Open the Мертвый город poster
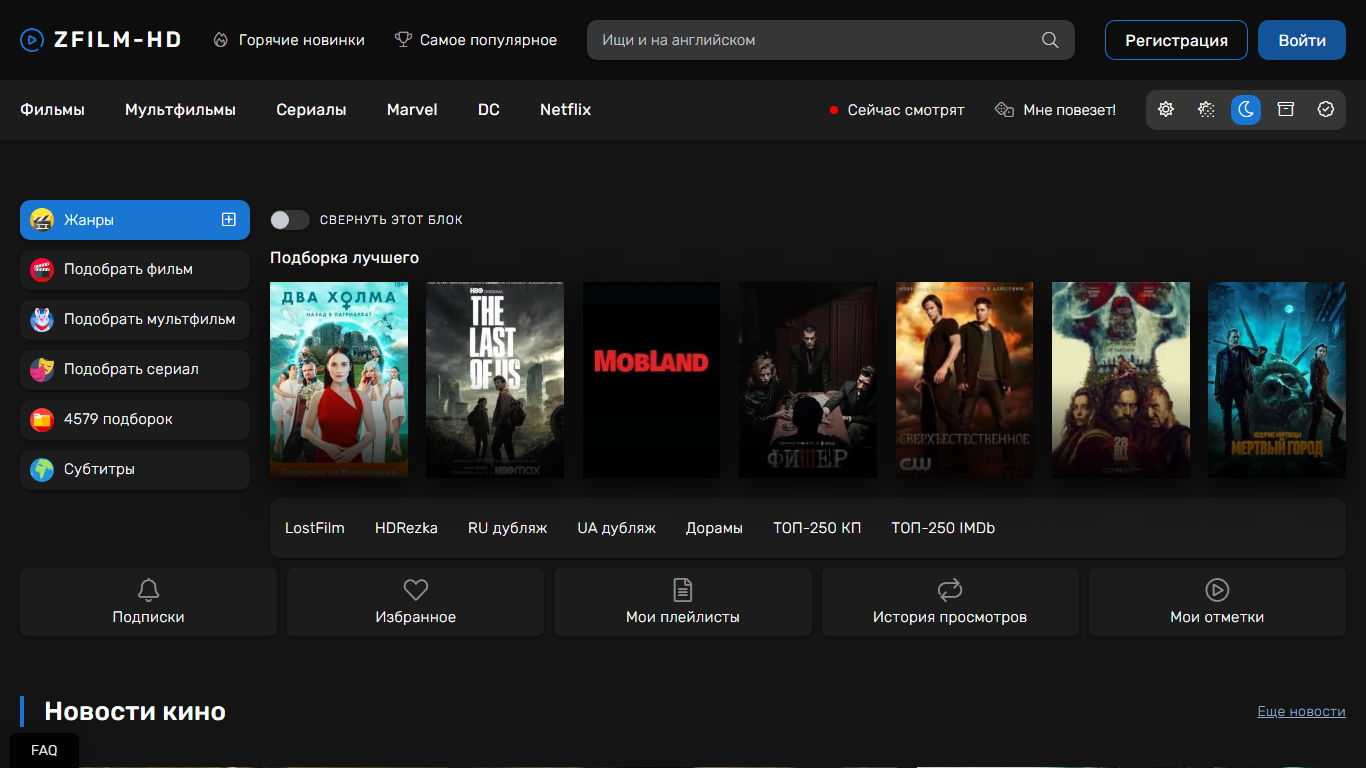 tap(1277, 380)
